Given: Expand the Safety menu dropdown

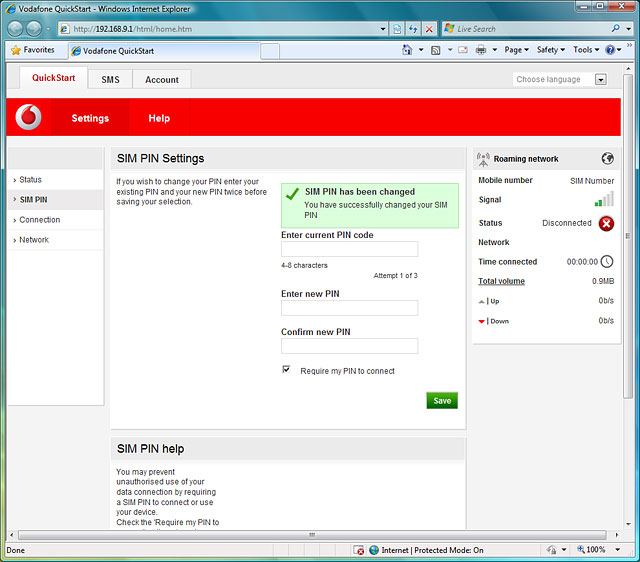Looking at the screenshot, I should point(551,50).
